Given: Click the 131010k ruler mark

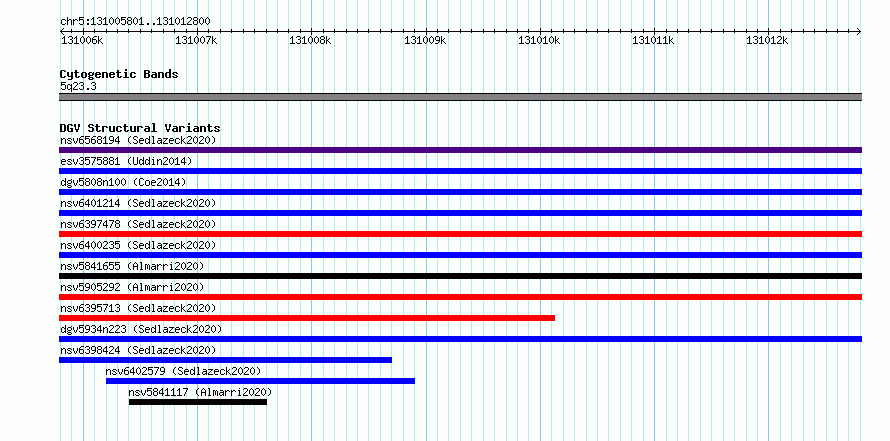Looking at the screenshot, I should tap(539, 40).
